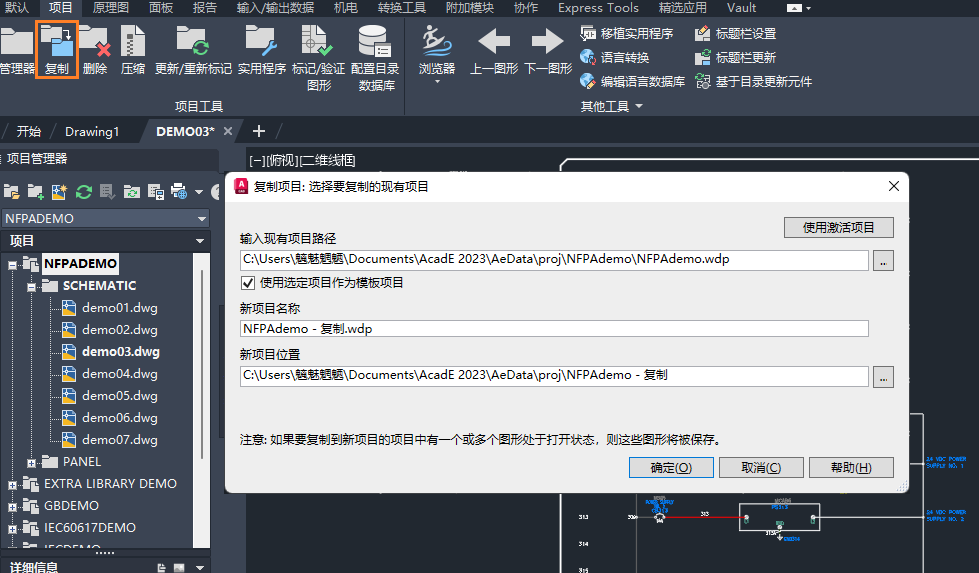Screen dimensions: 979x573
Task: Expand the GBDEMO project node
Action: [12, 507]
